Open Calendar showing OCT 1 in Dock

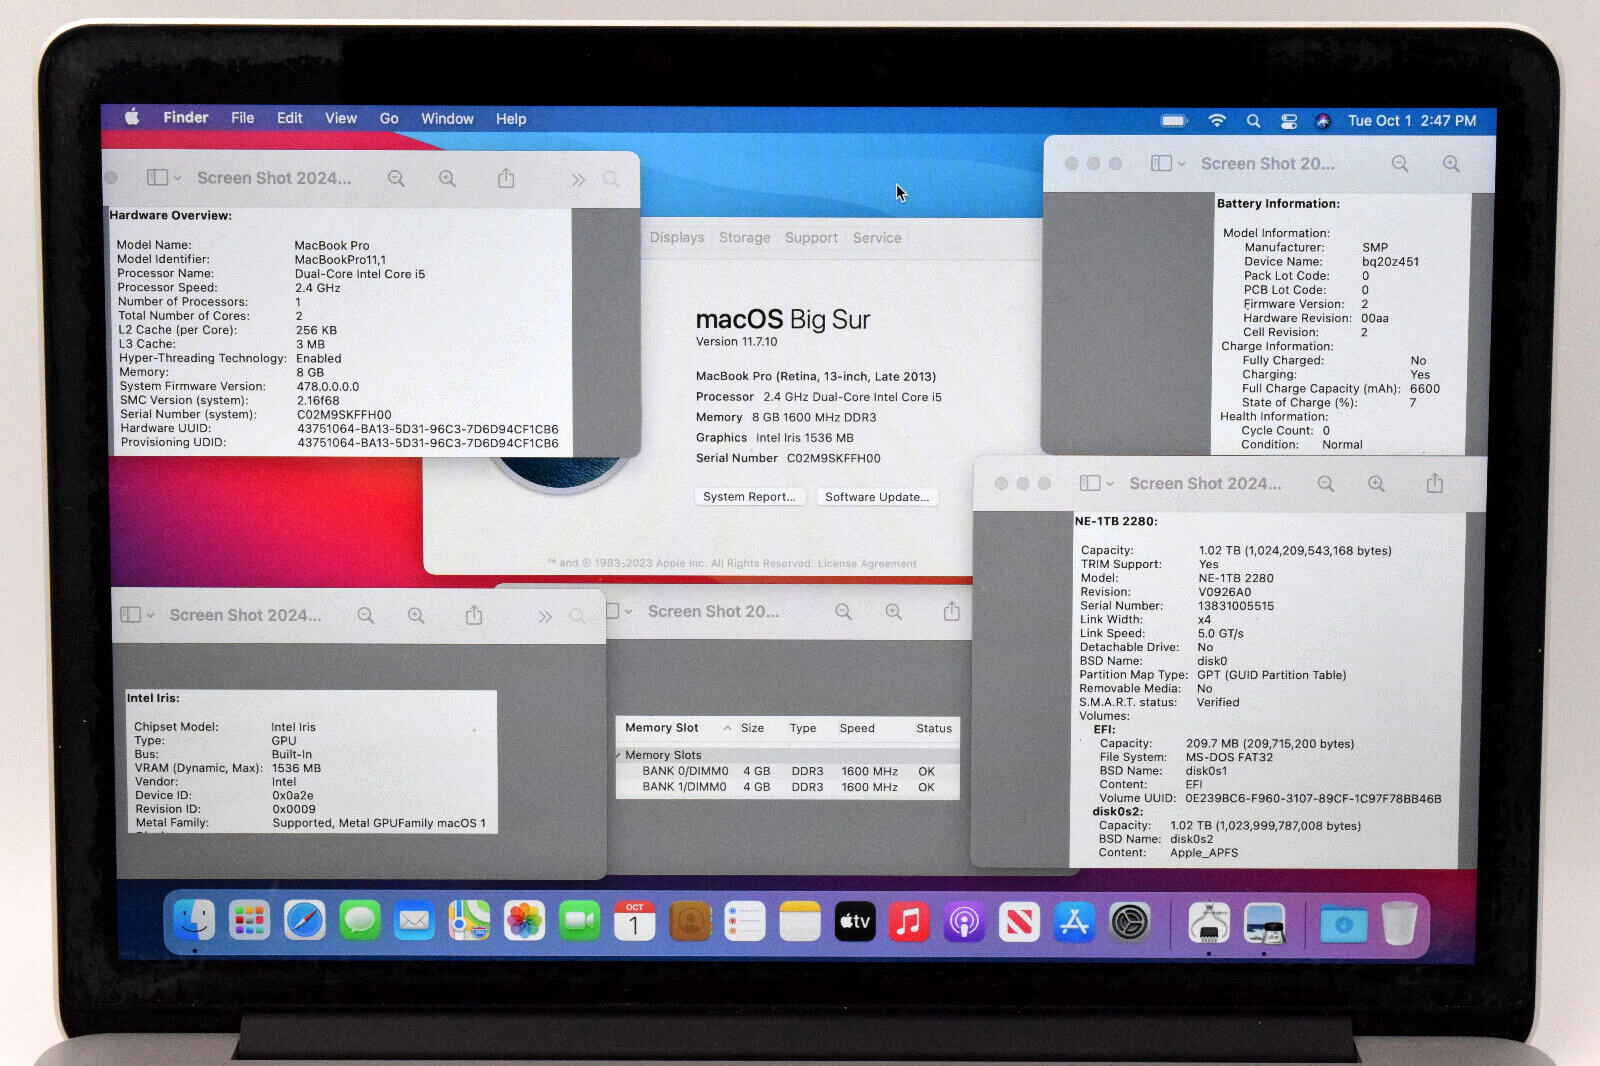(x=634, y=921)
